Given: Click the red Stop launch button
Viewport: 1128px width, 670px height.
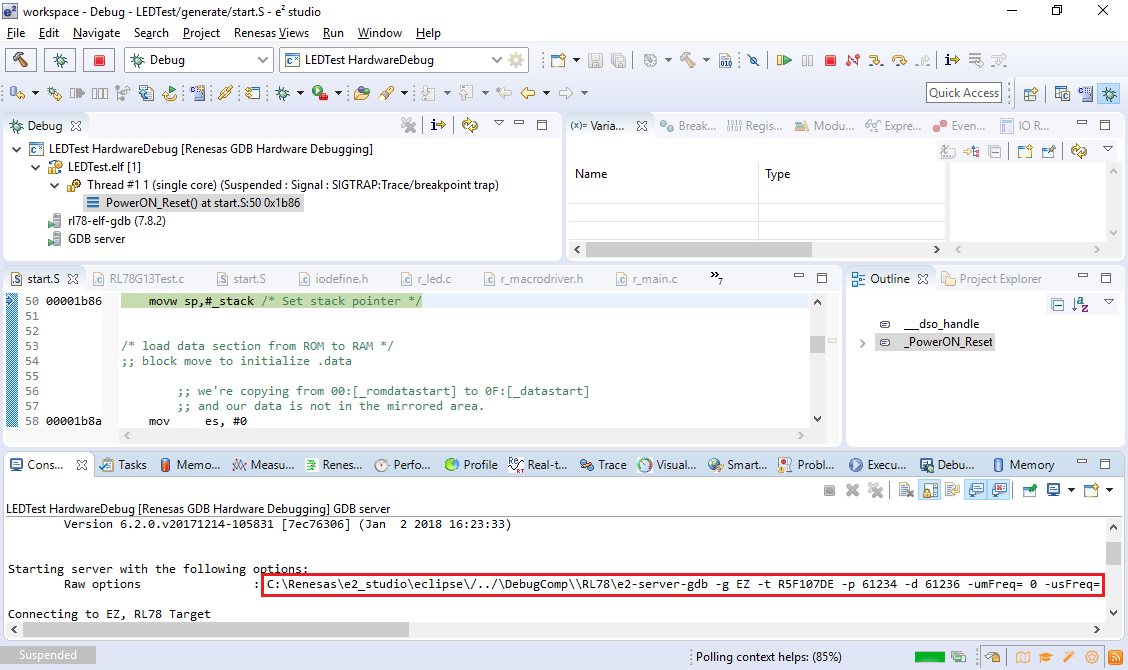Looking at the screenshot, I should click(x=99, y=60).
